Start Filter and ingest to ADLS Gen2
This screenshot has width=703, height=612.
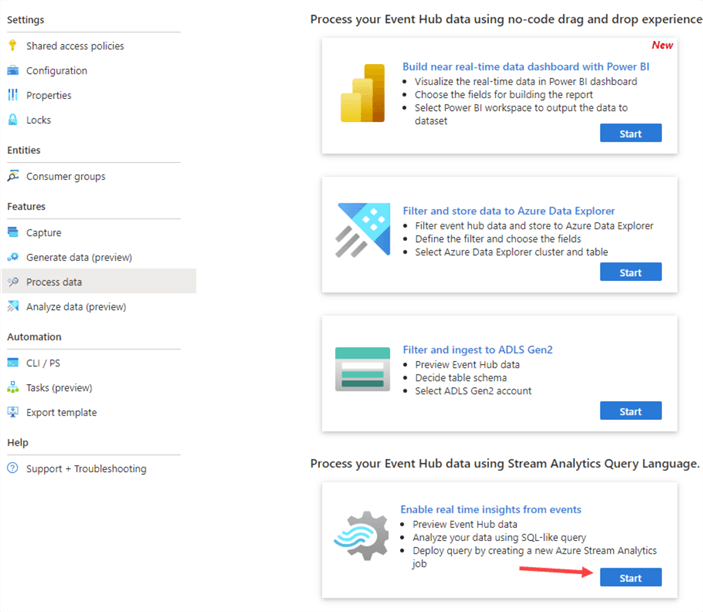pyautogui.click(x=630, y=411)
